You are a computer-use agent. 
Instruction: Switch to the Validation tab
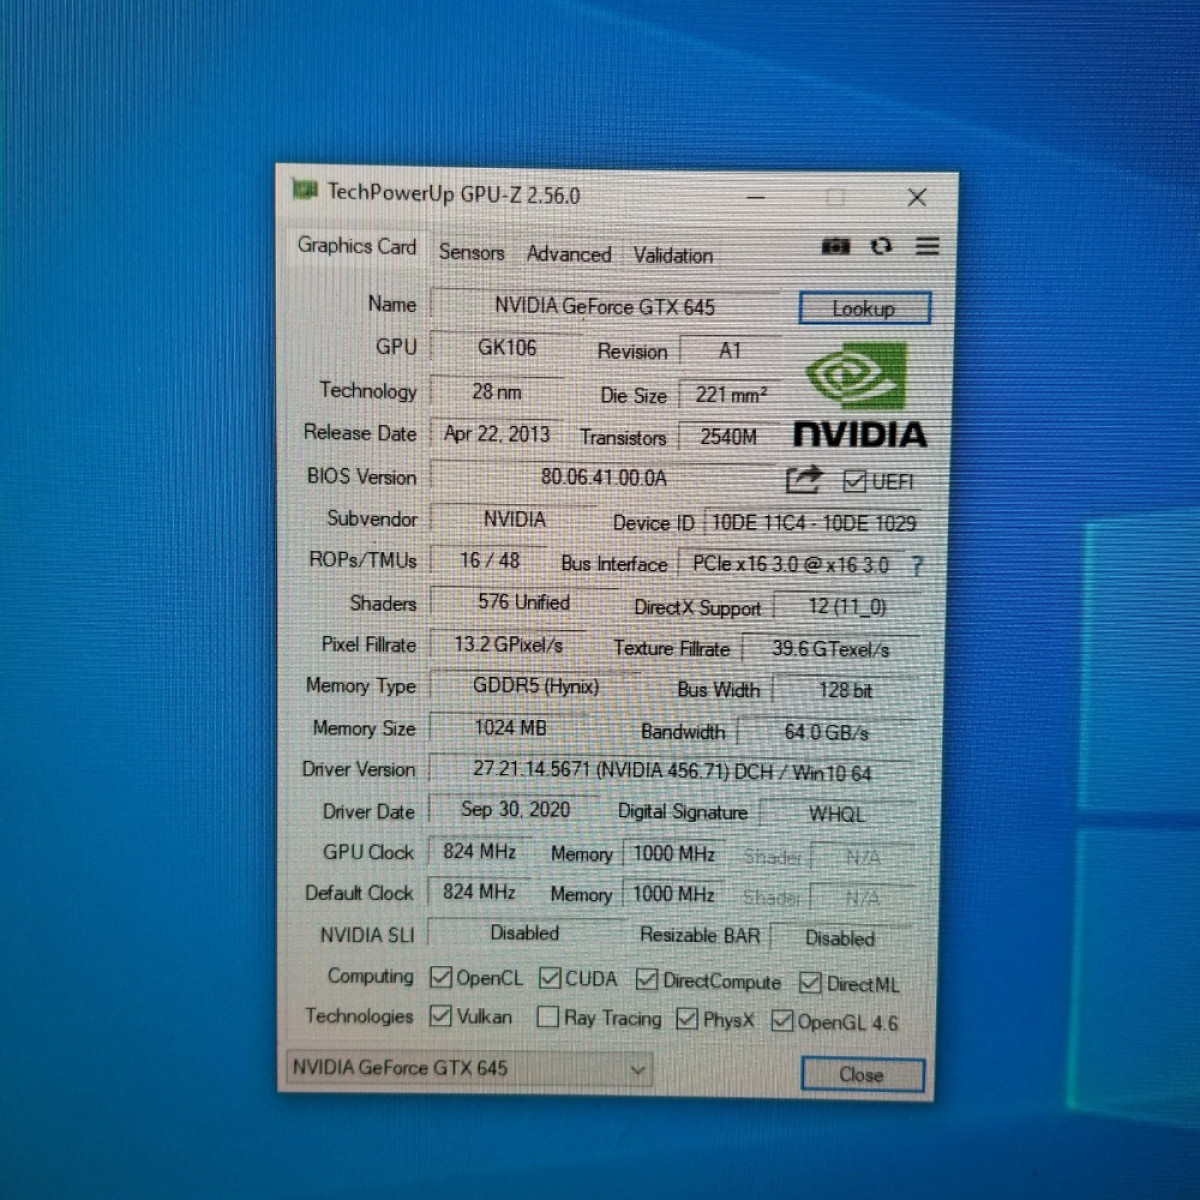click(673, 256)
